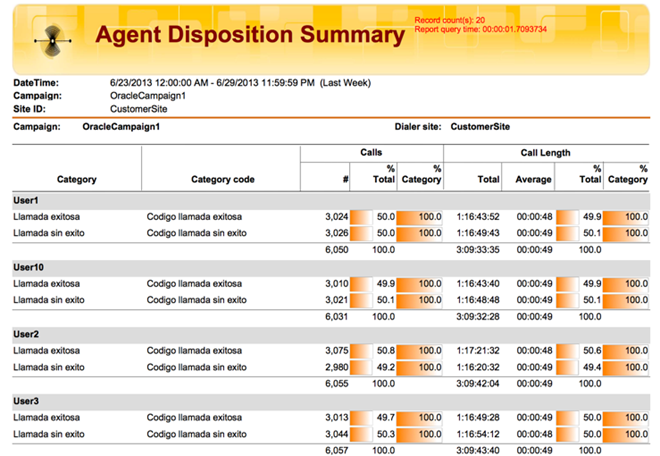Collapse the User10 group row
Screen dimensions: 660x456
coord(29,268)
